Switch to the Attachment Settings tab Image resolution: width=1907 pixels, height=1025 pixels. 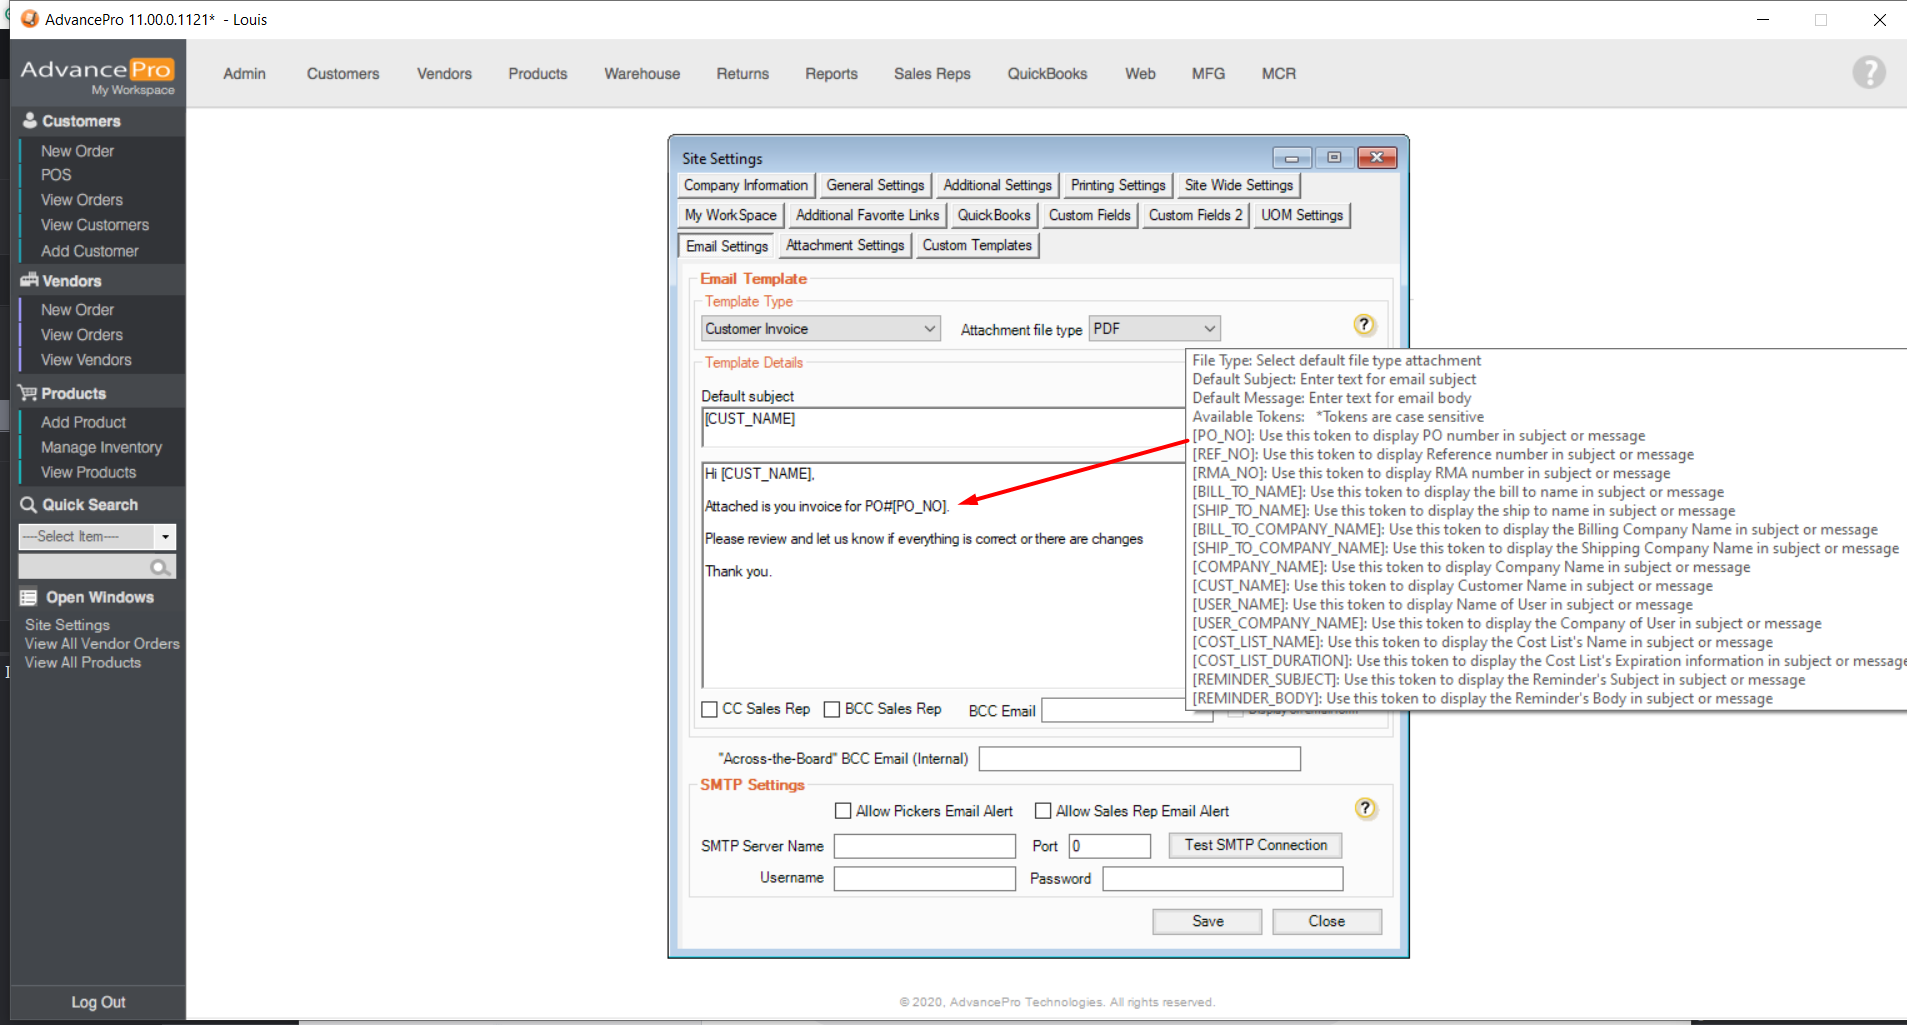(844, 245)
